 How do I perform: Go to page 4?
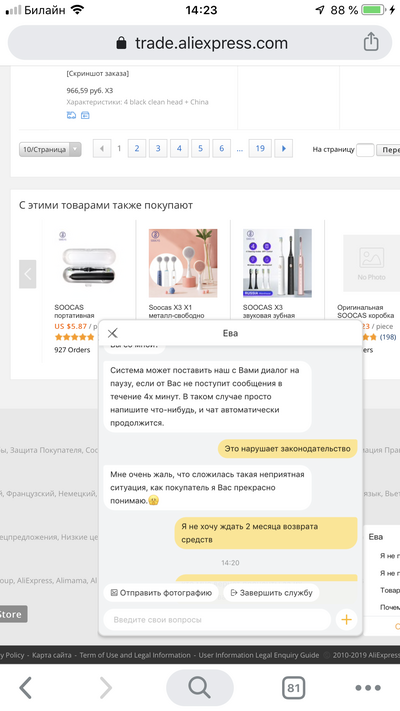pyautogui.click(x=179, y=148)
